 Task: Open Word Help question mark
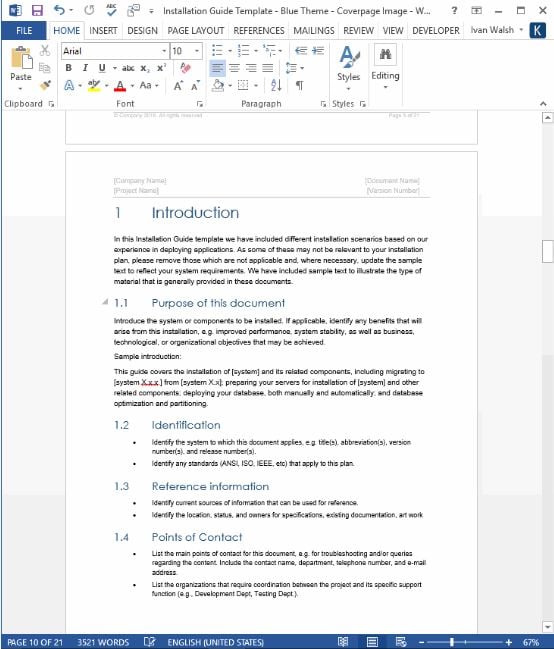pos(454,10)
